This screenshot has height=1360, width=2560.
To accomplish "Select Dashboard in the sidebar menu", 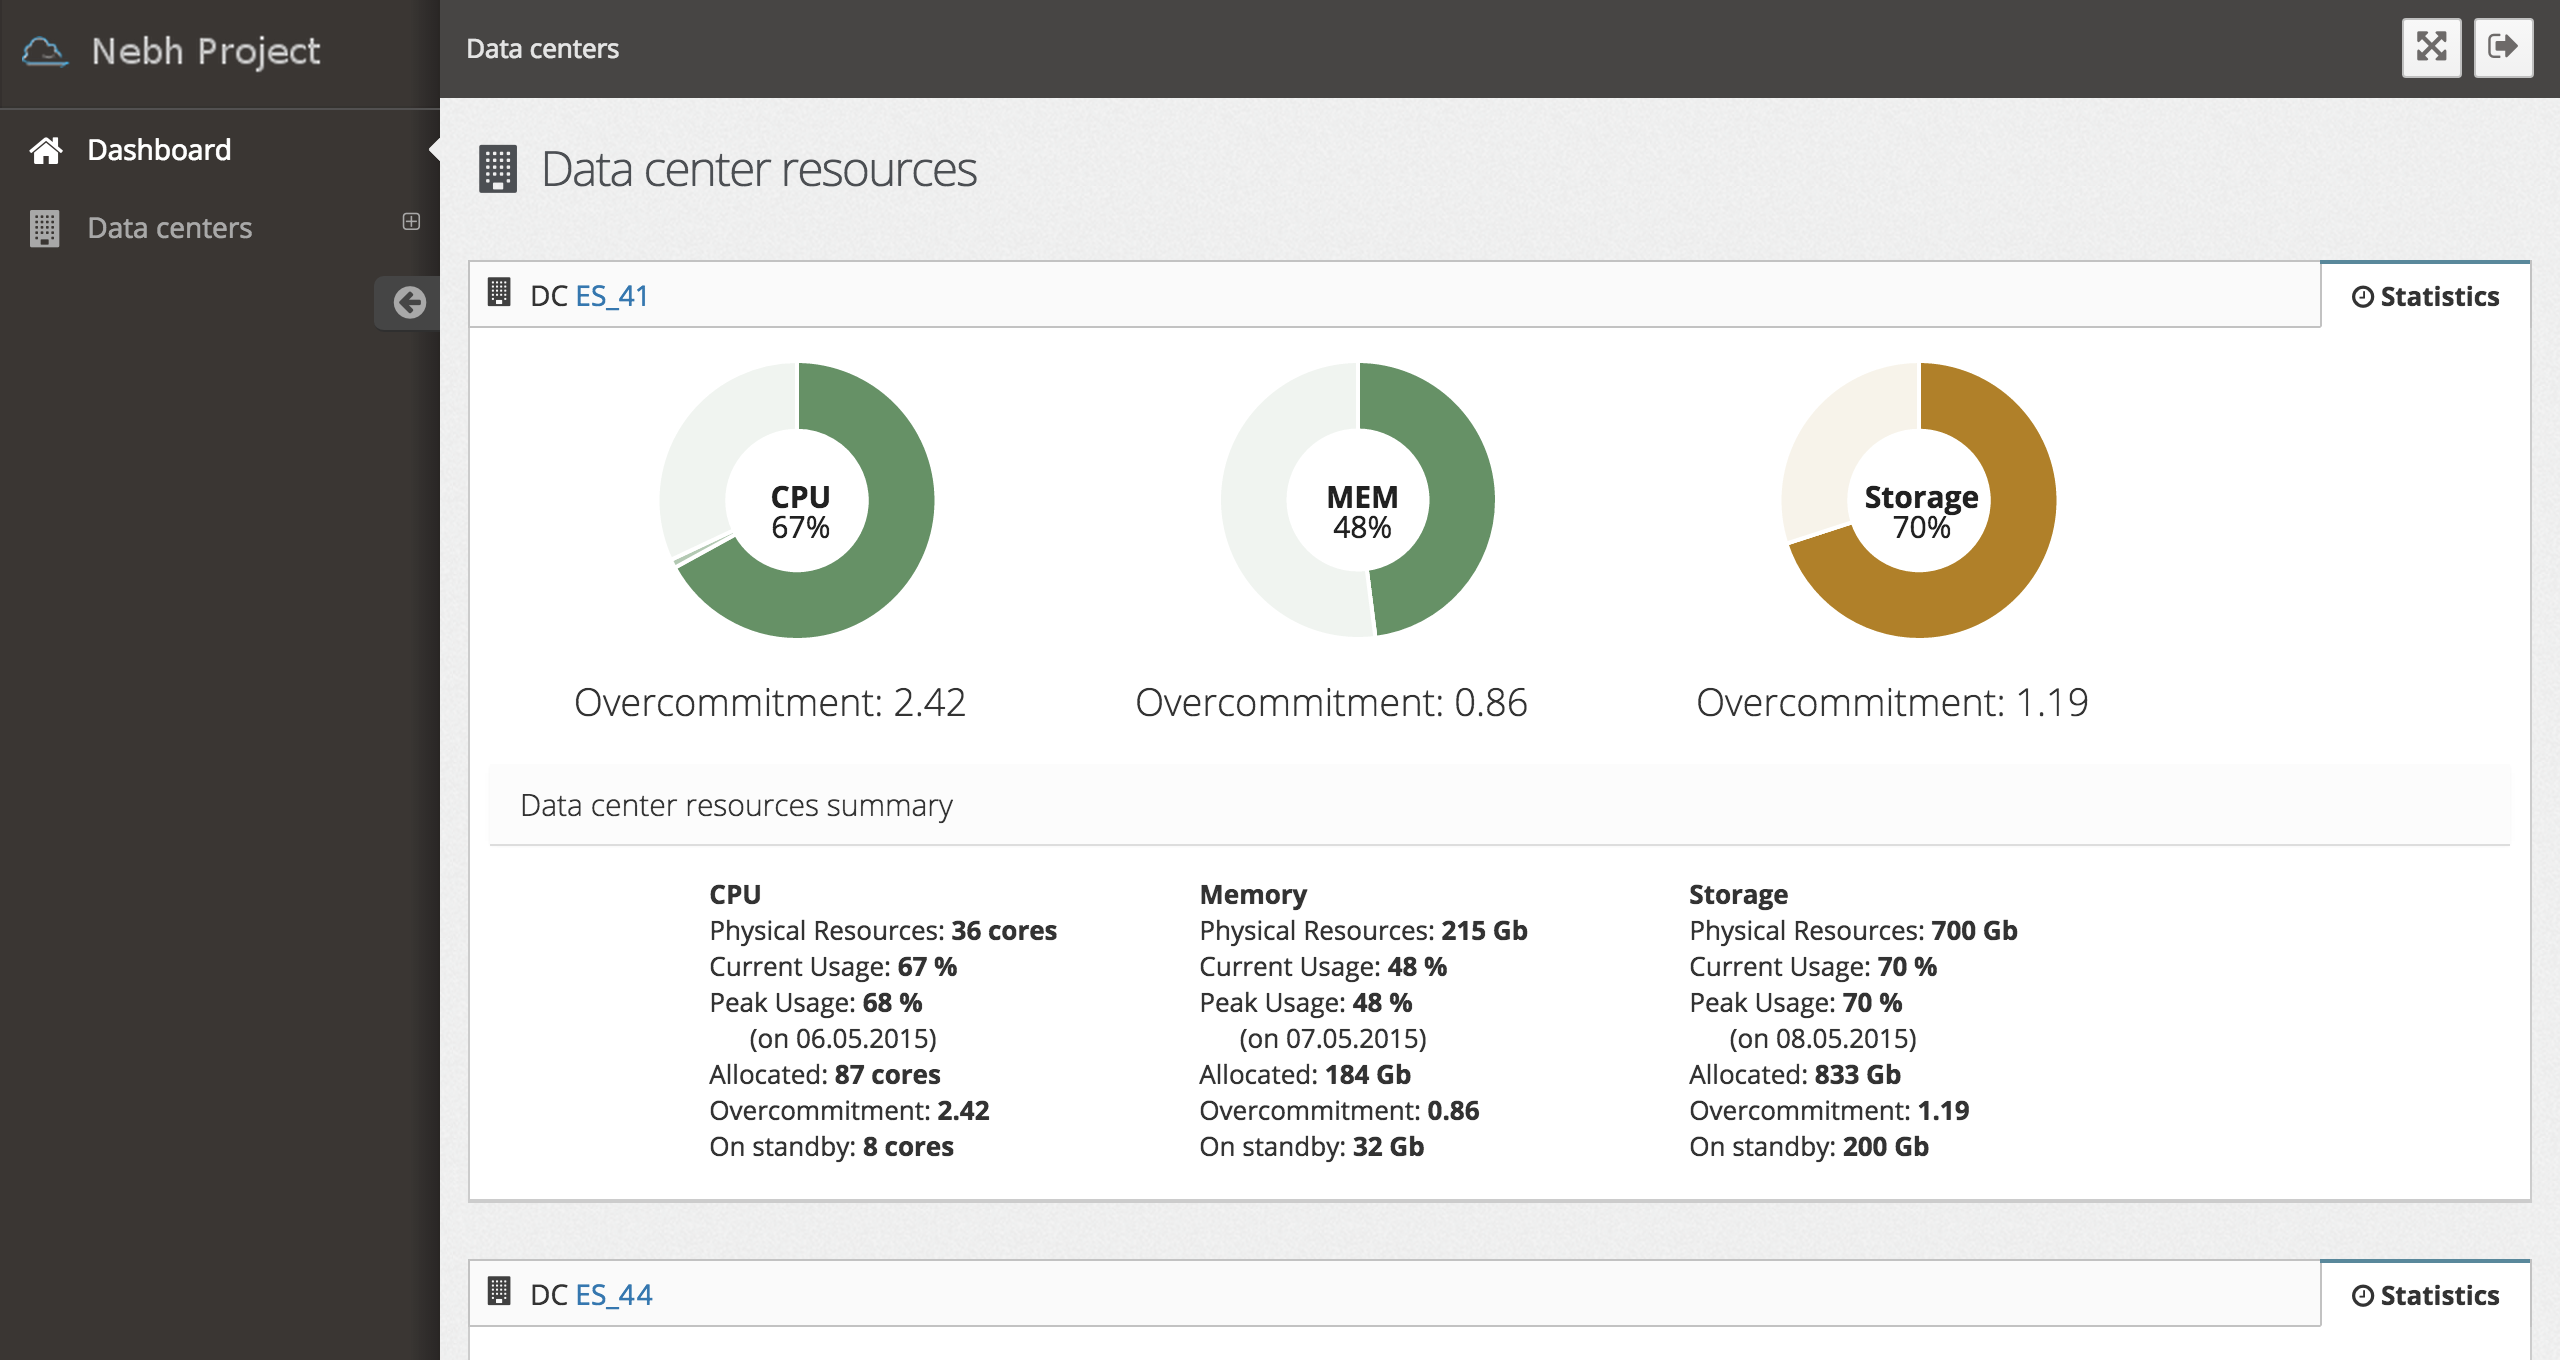I will (x=159, y=150).
